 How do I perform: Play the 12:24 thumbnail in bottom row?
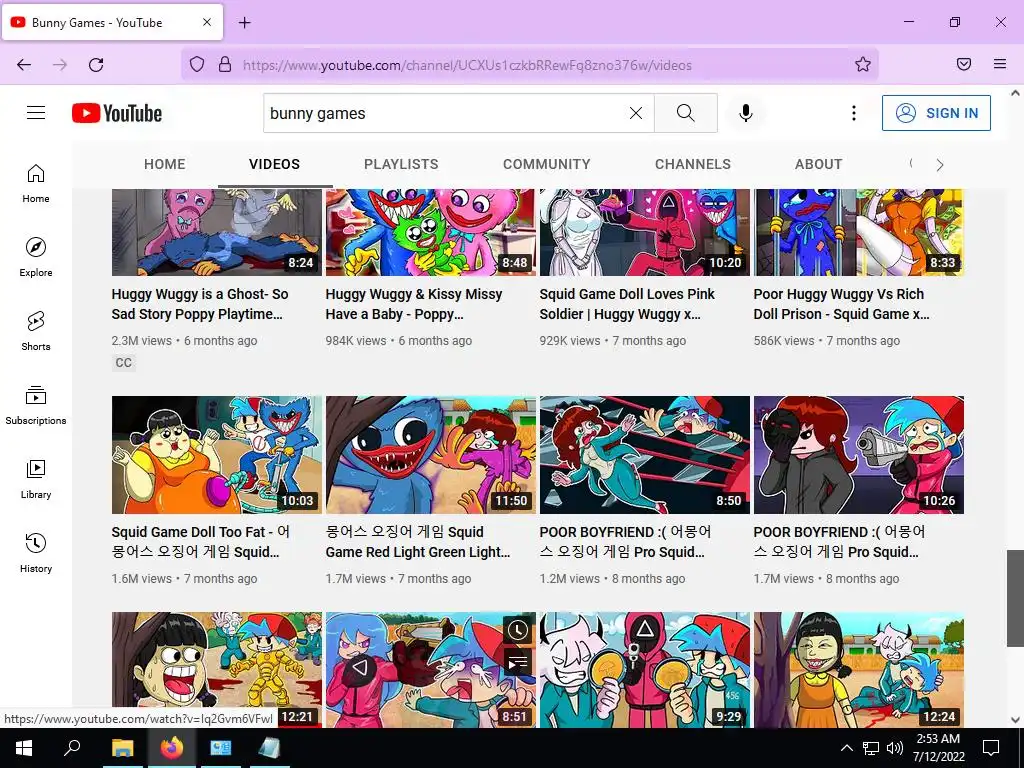859,669
